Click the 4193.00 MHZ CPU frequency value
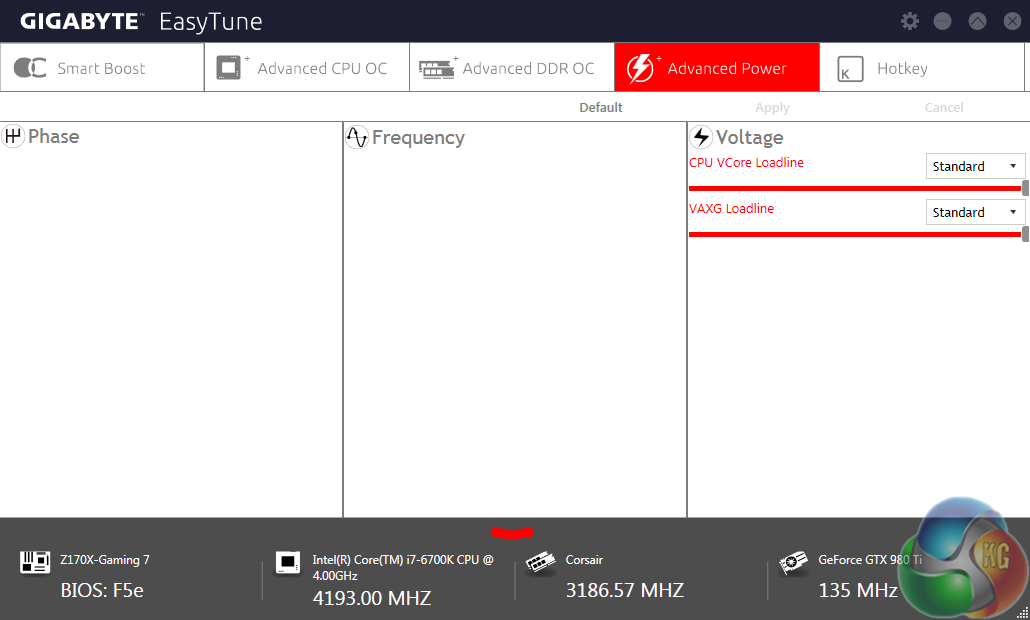The height and width of the screenshot is (620, 1030). [x=372, y=598]
